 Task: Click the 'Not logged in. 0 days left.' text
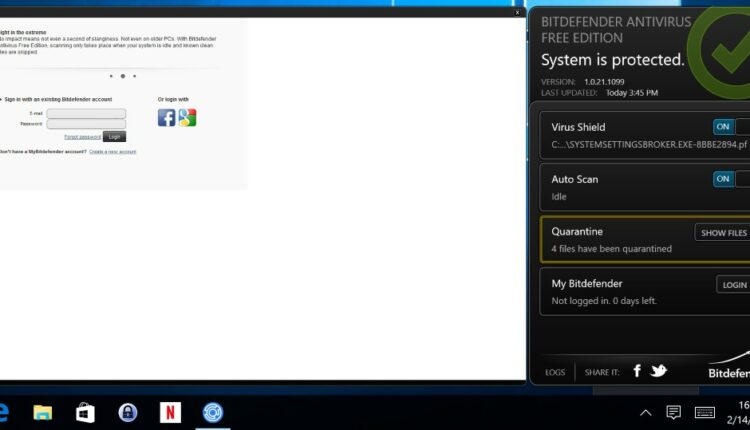[604, 301]
